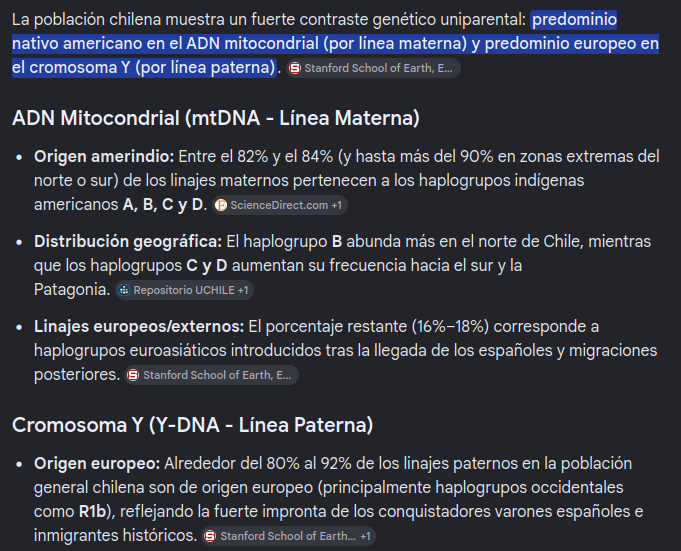Click the orange ScienceDirect logo icon
Image resolution: width=681 pixels, height=551 pixels.
[x=221, y=205]
